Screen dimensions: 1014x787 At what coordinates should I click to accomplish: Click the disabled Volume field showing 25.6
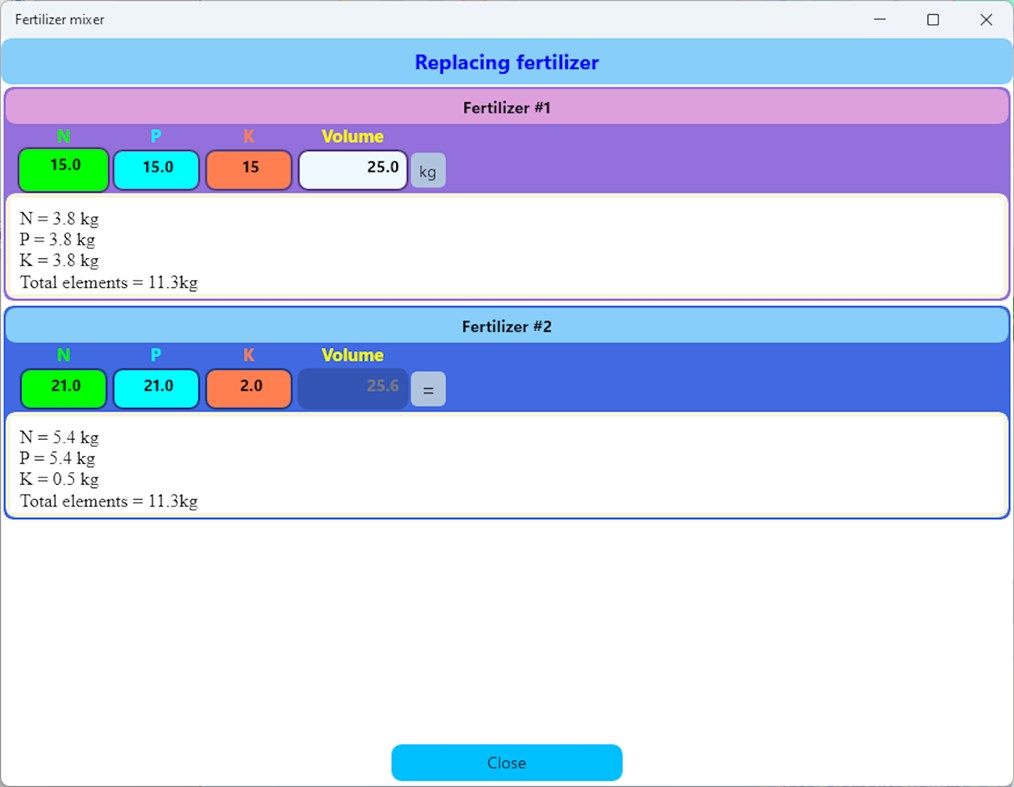coord(352,388)
